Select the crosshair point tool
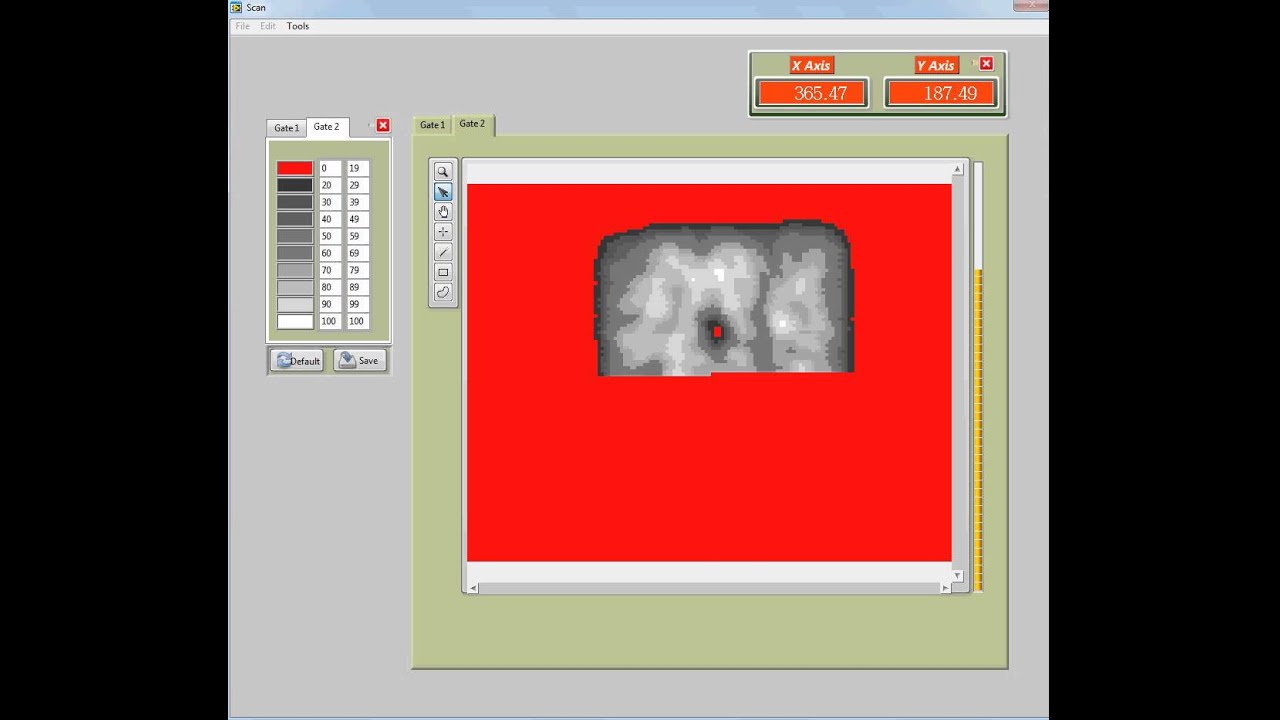Image resolution: width=1280 pixels, height=720 pixels. pyautogui.click(x=443, y=232)
